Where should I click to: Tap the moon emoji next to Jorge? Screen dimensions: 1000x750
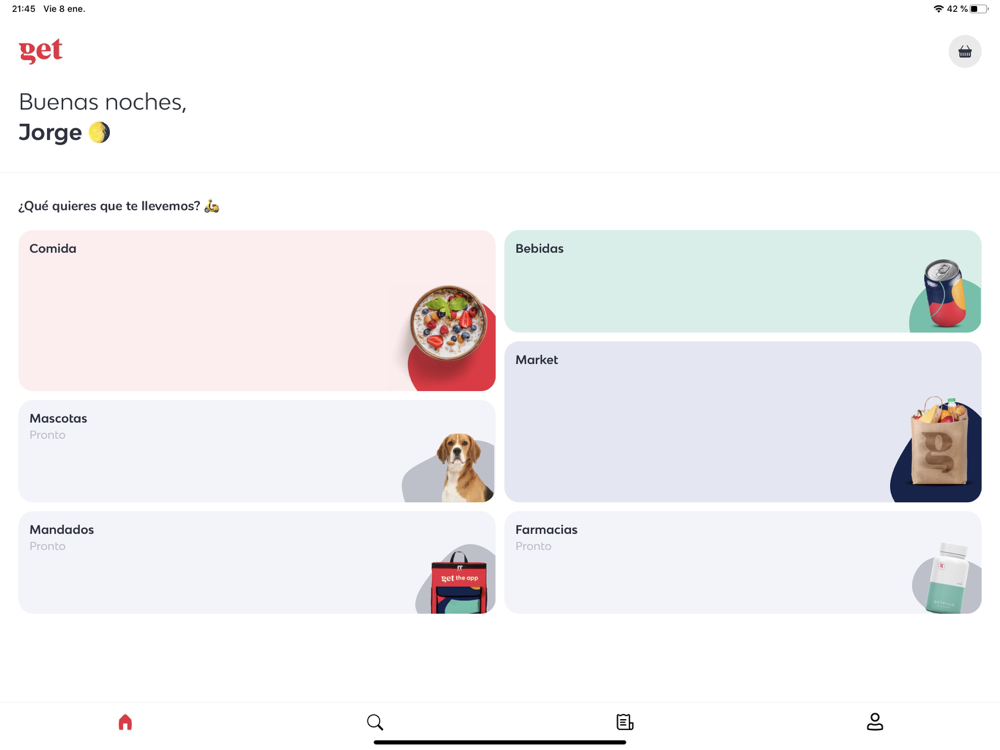click(x=99, y=133)
